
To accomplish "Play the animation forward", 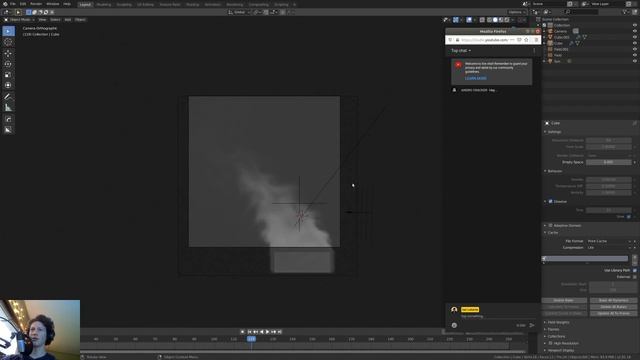I will click(268, 332).
